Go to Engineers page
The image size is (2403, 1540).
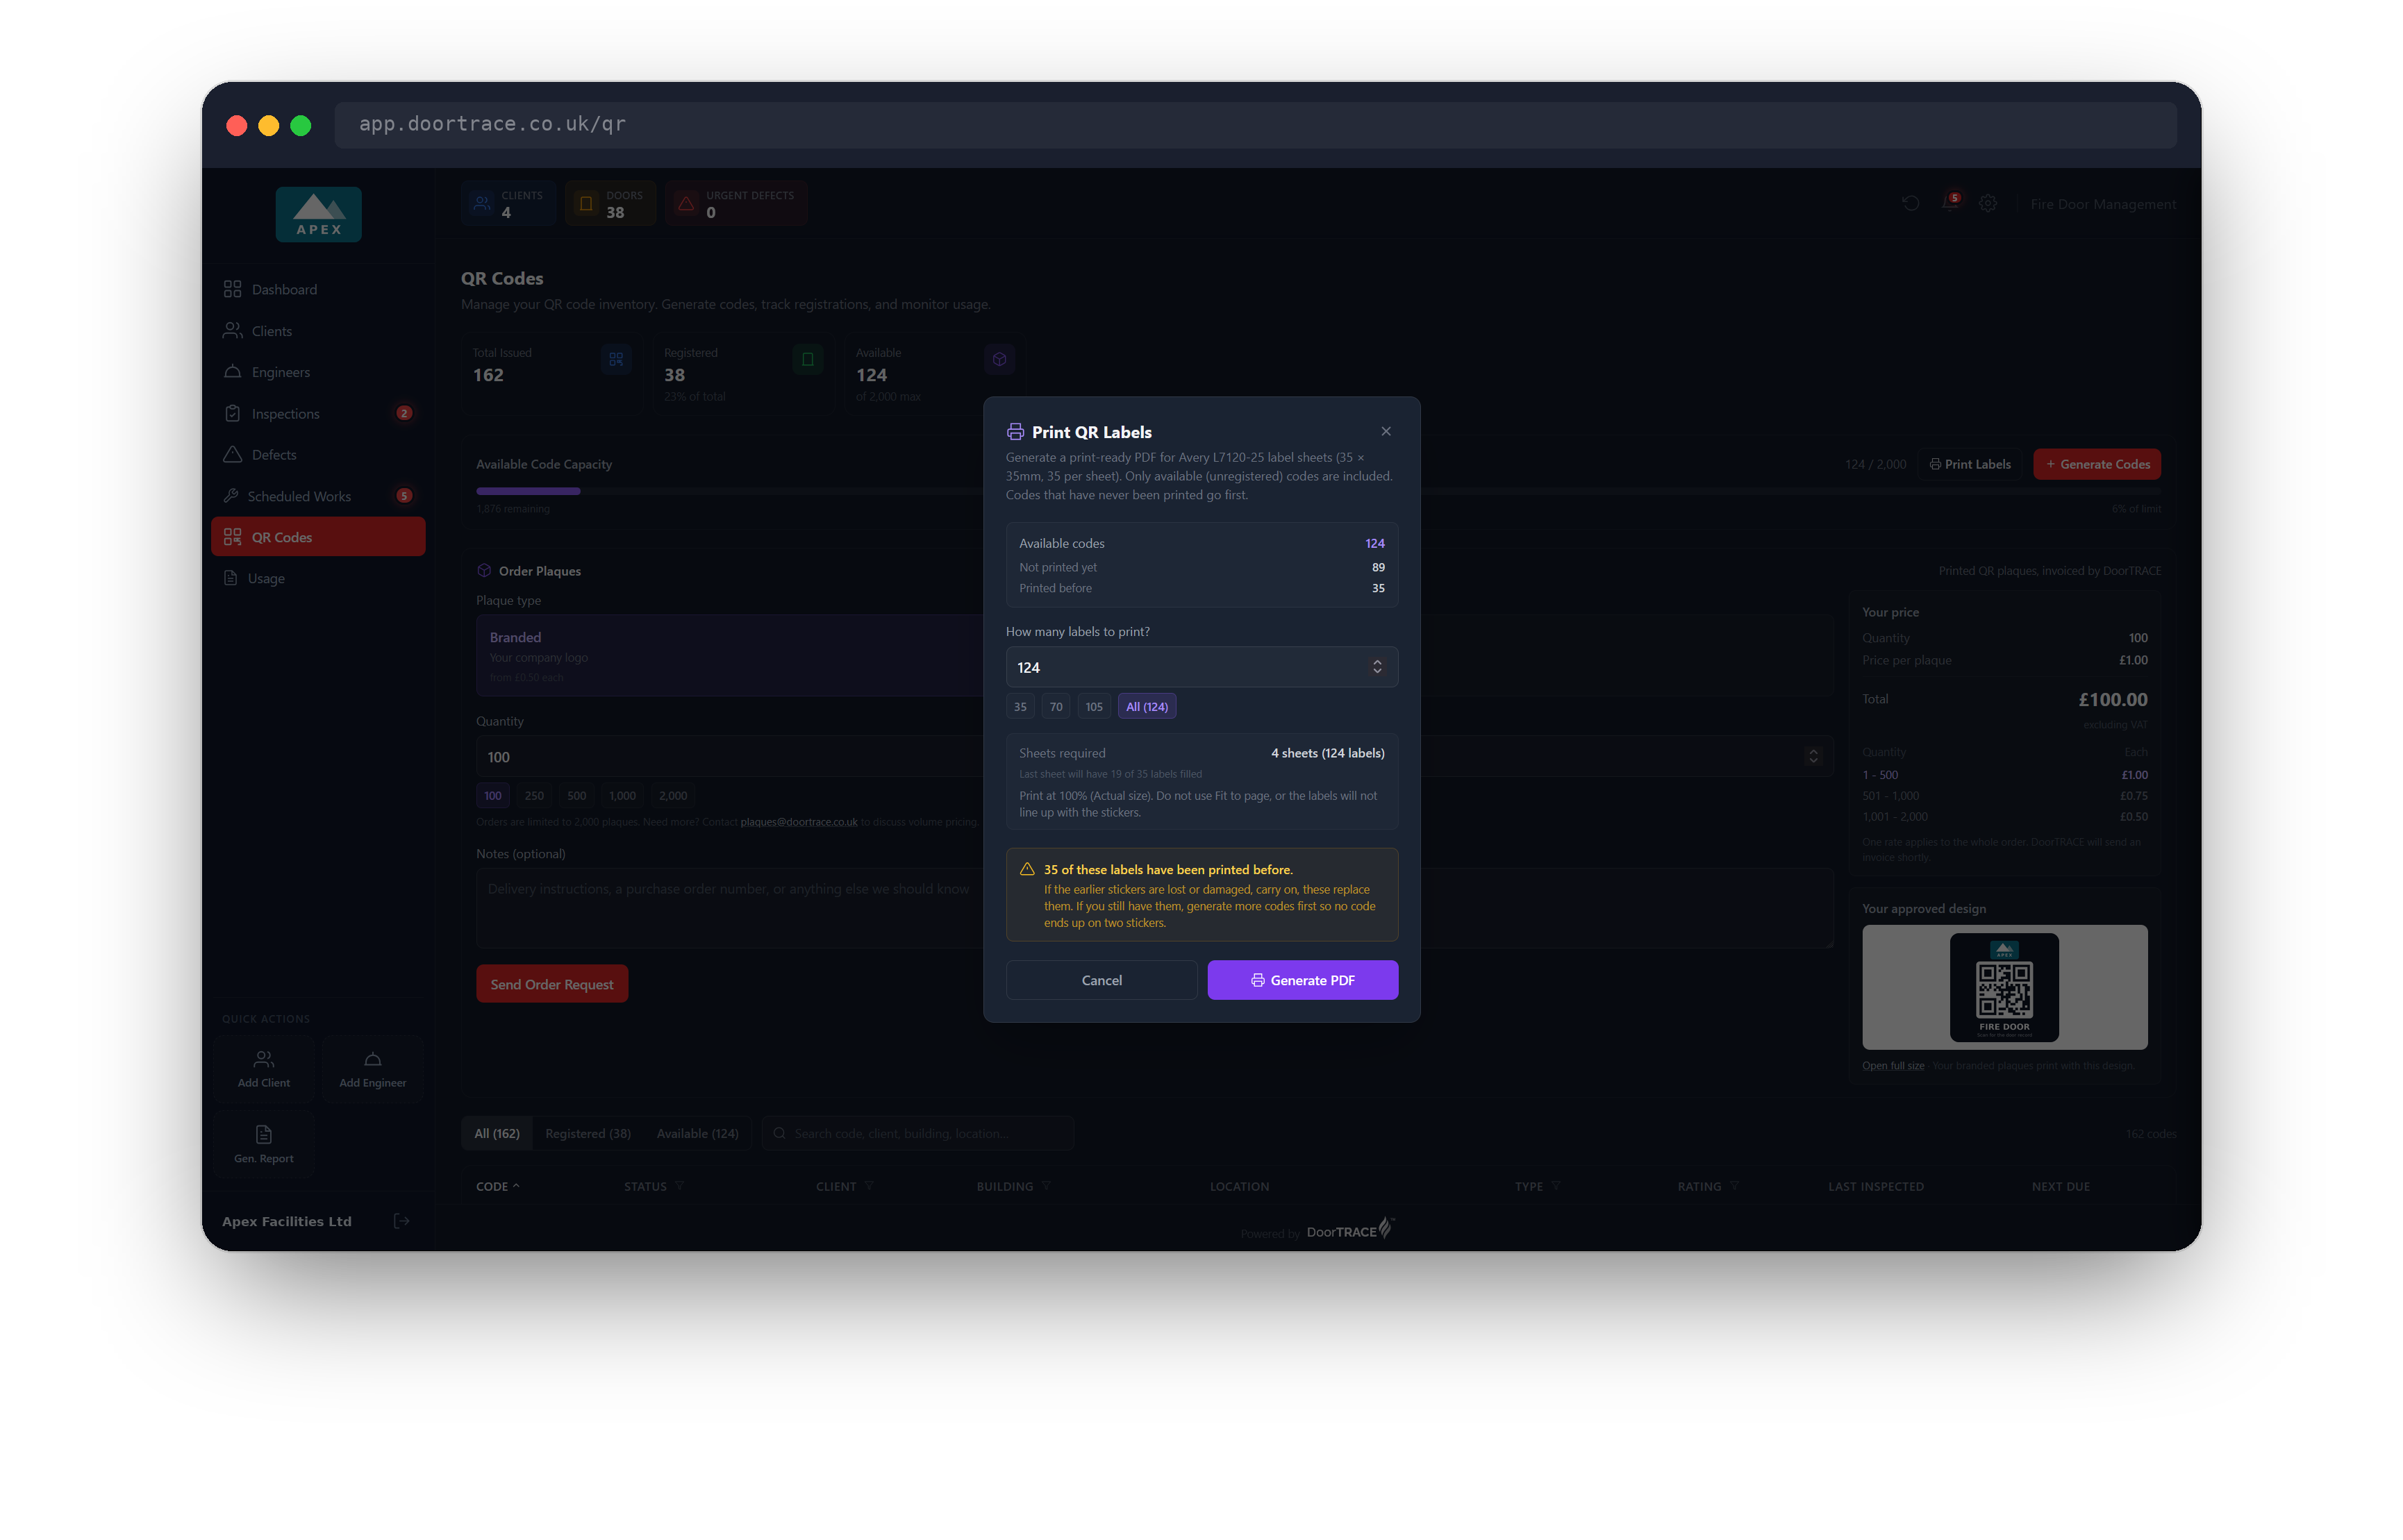318,372
